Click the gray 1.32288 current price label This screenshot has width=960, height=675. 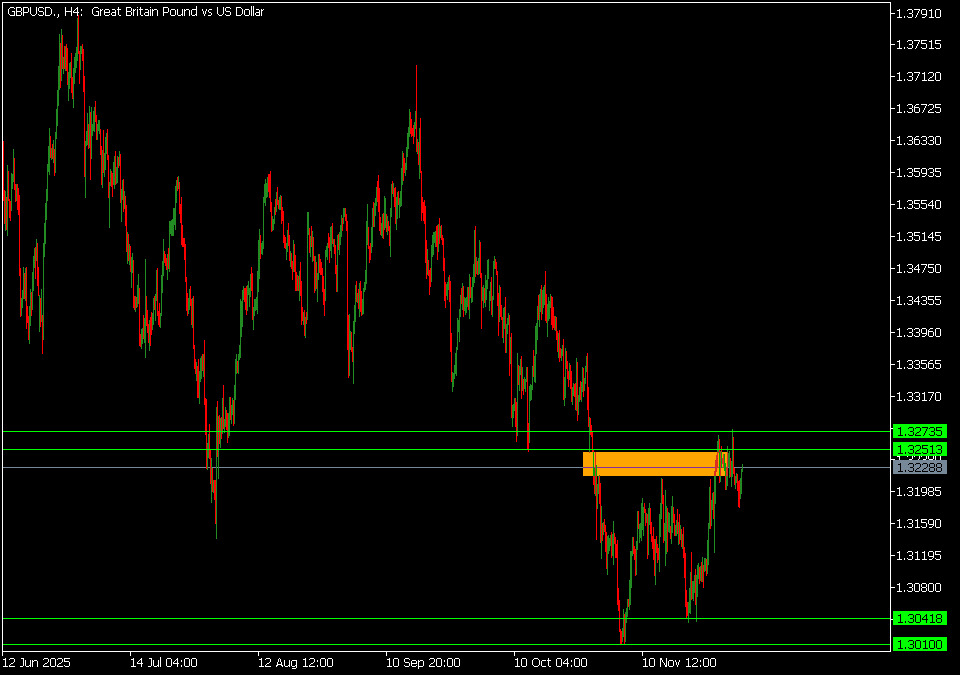click(x=920, y=467)
